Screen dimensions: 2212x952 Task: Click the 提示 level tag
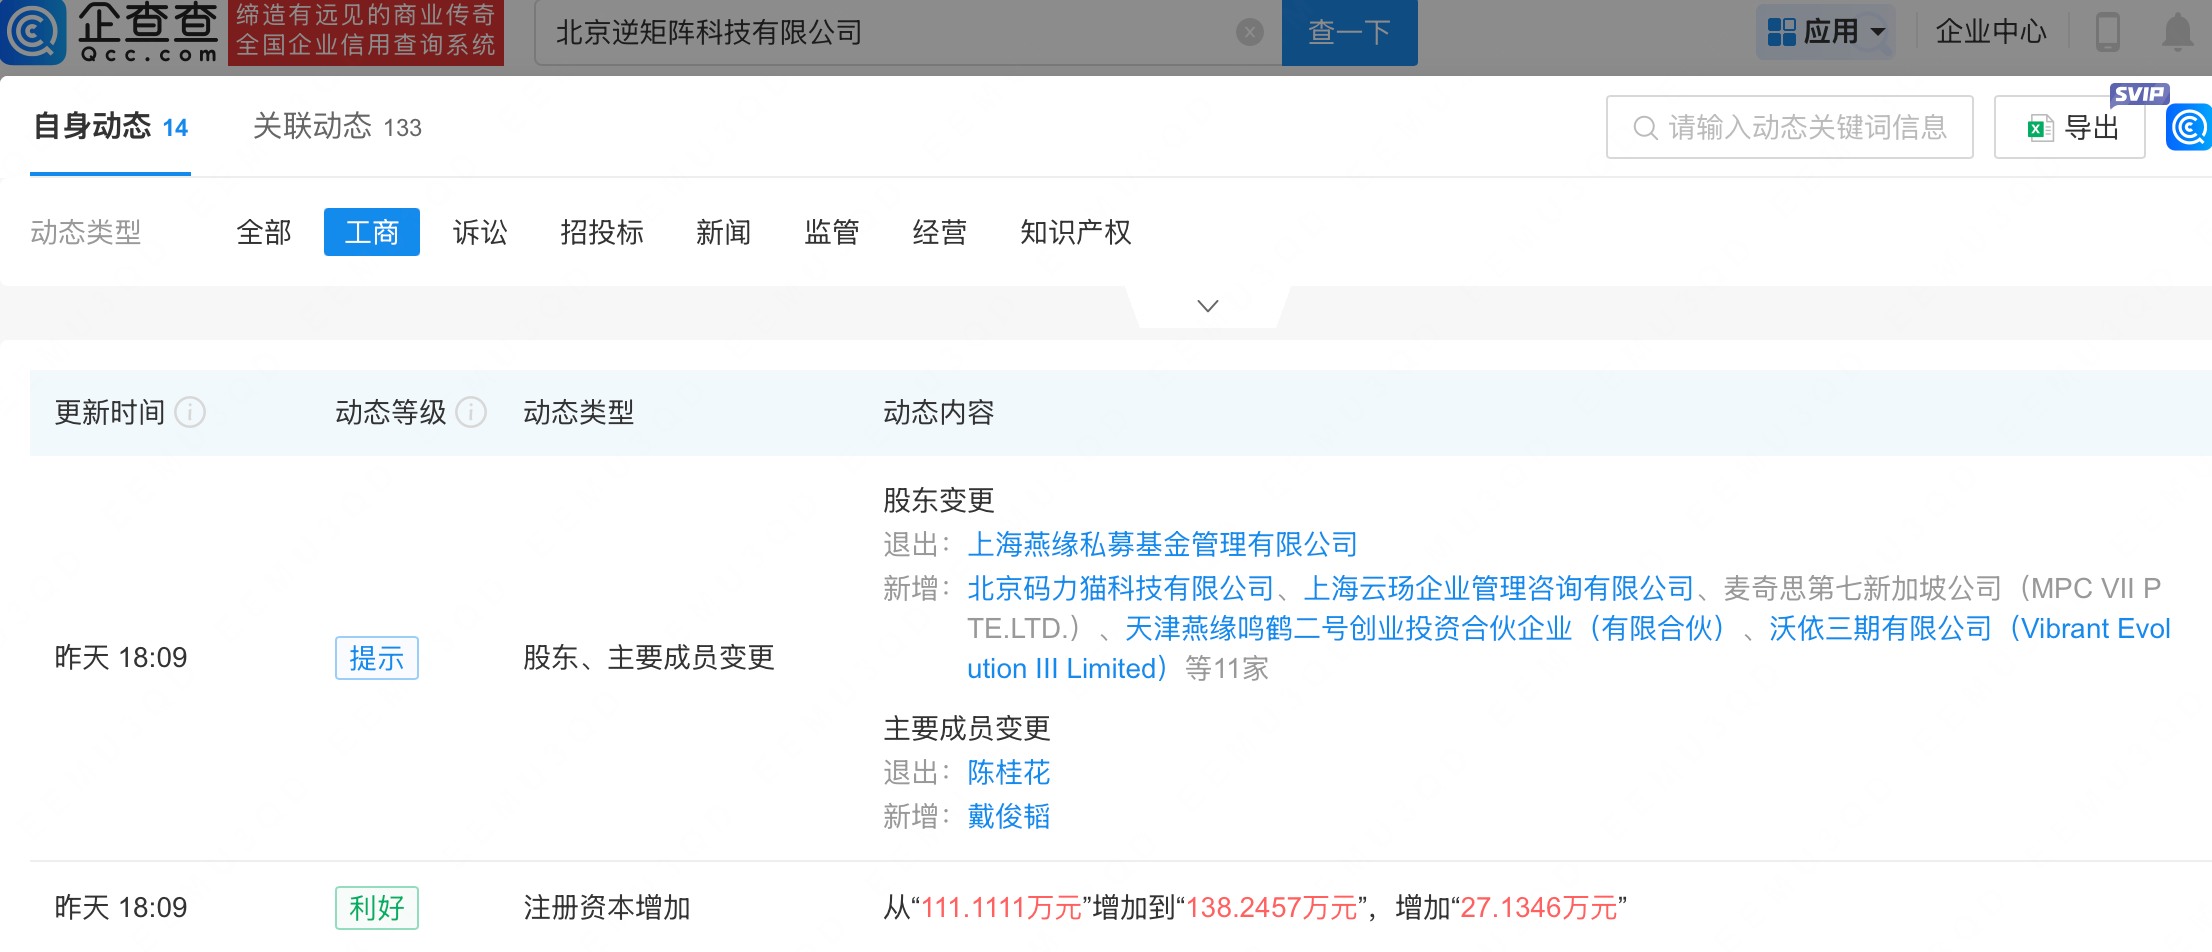(377, 658)
